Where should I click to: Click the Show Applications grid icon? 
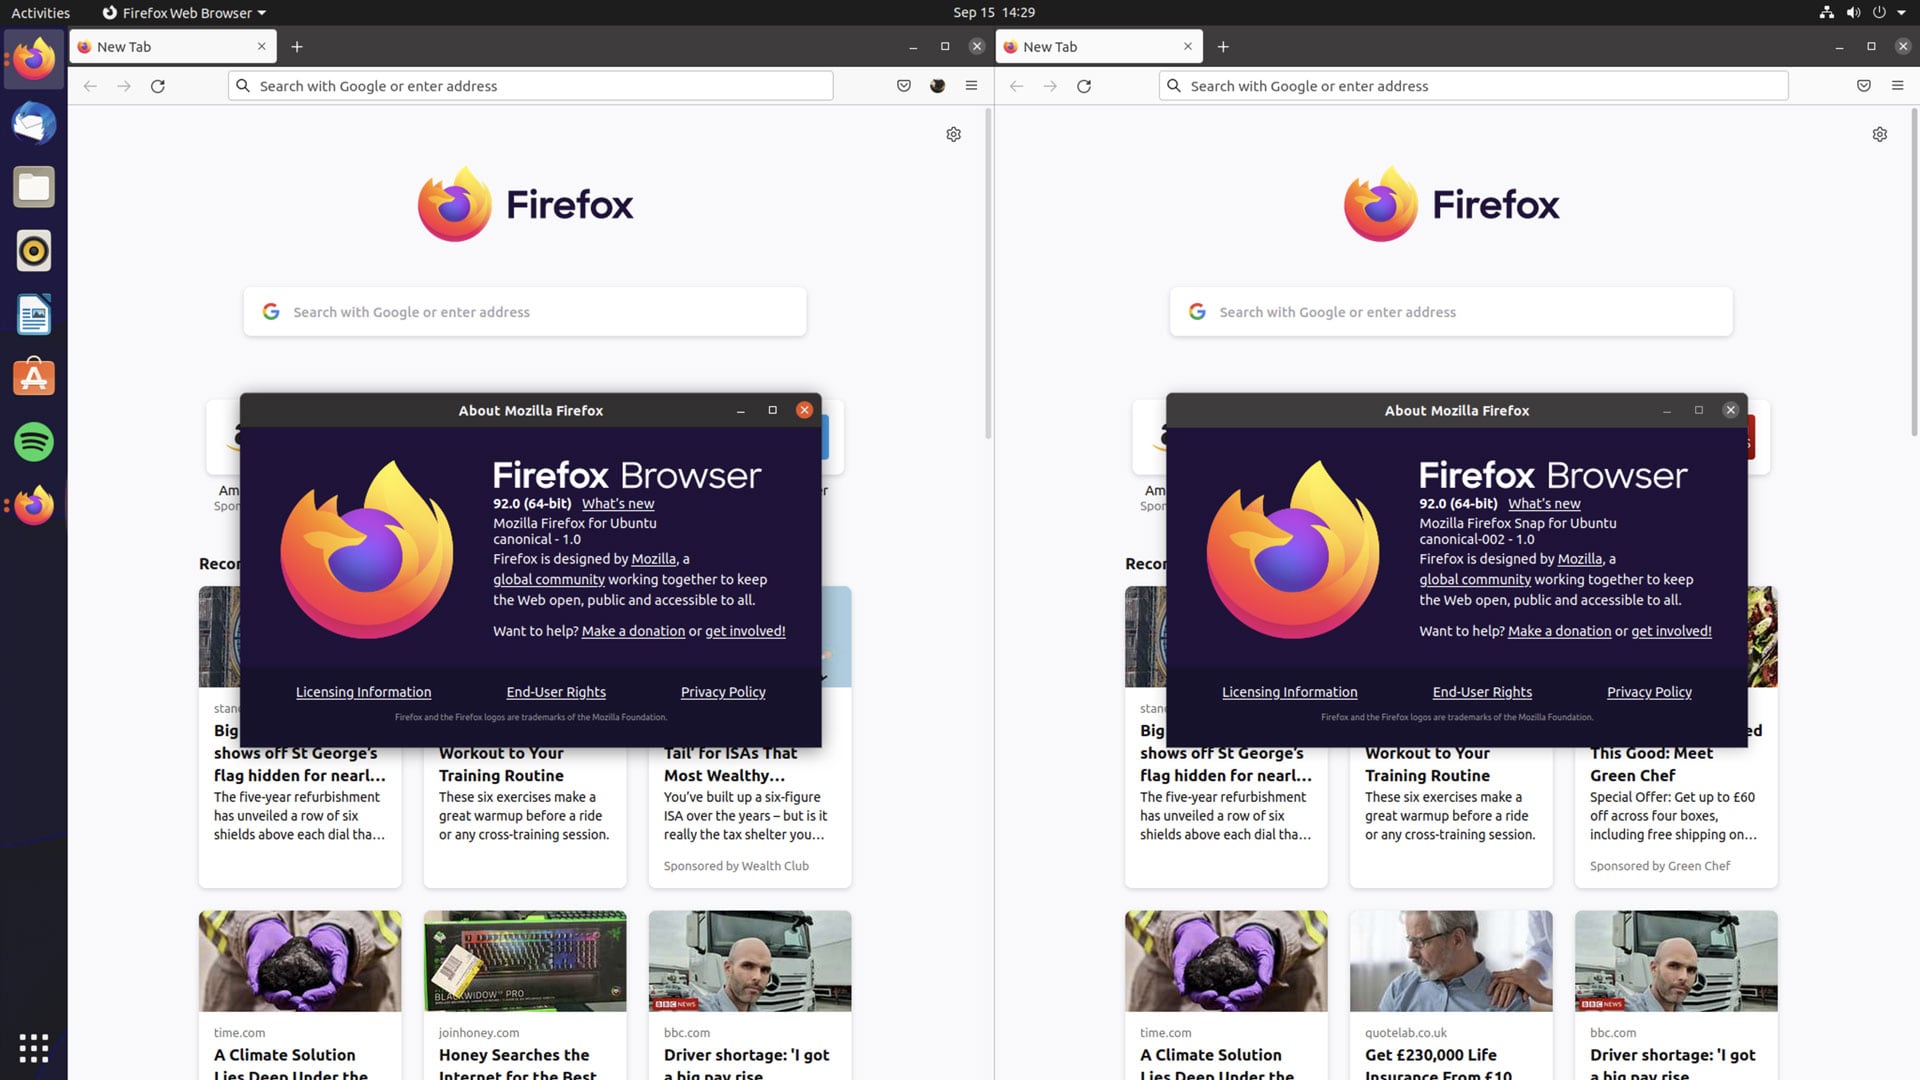(34, 1047)
